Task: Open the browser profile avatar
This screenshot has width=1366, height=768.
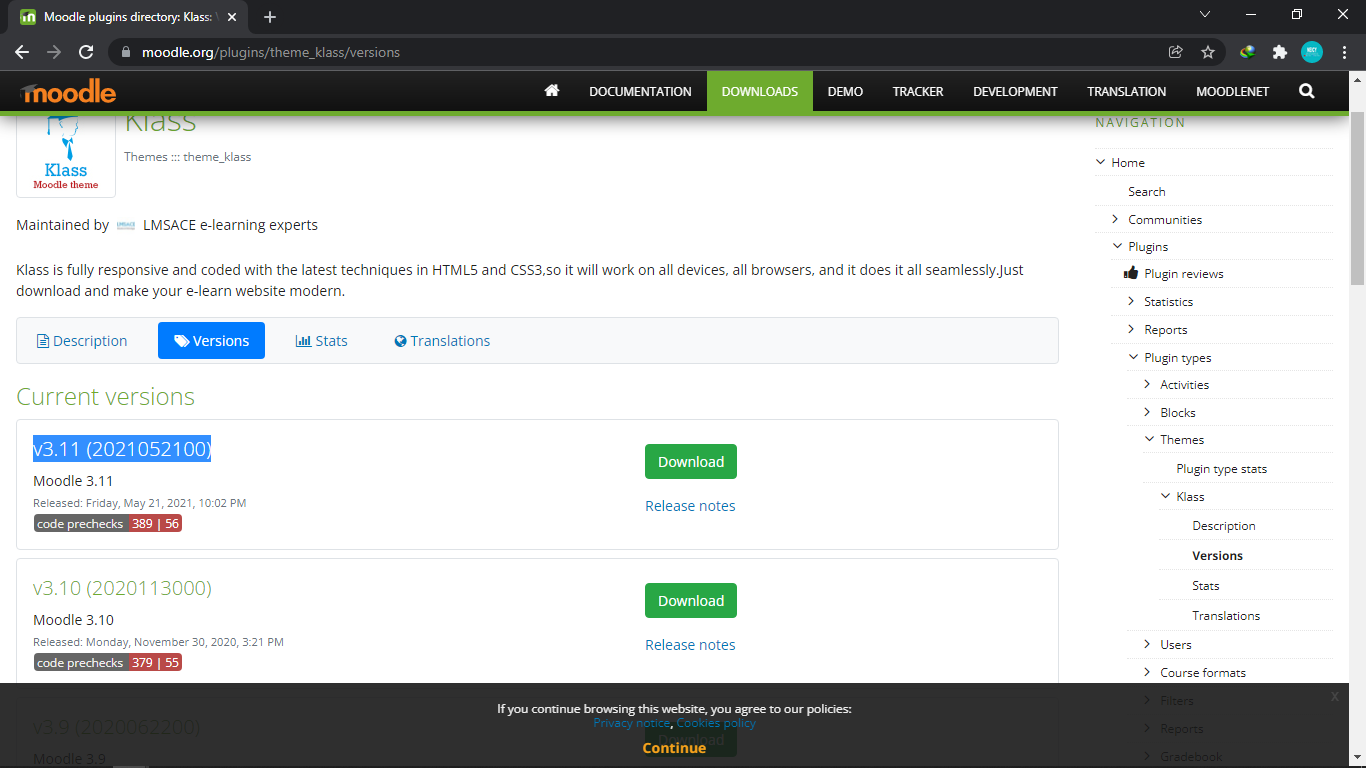Action: (1311, 52)
